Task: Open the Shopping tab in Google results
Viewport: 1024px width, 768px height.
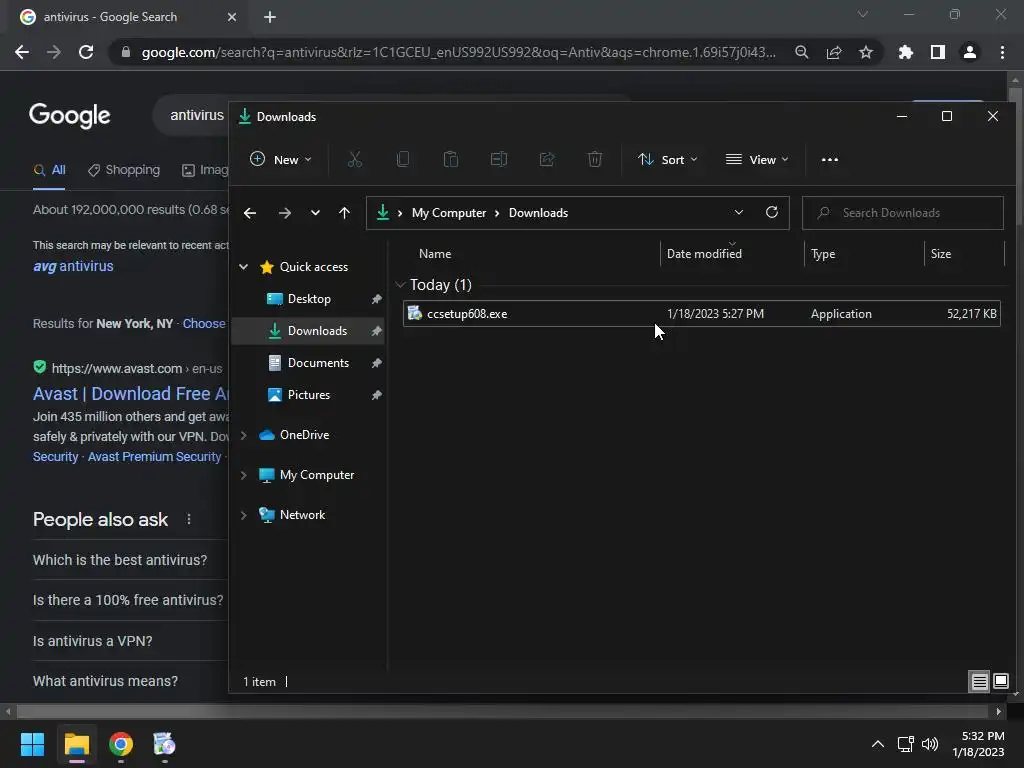Action: (124, 170)
